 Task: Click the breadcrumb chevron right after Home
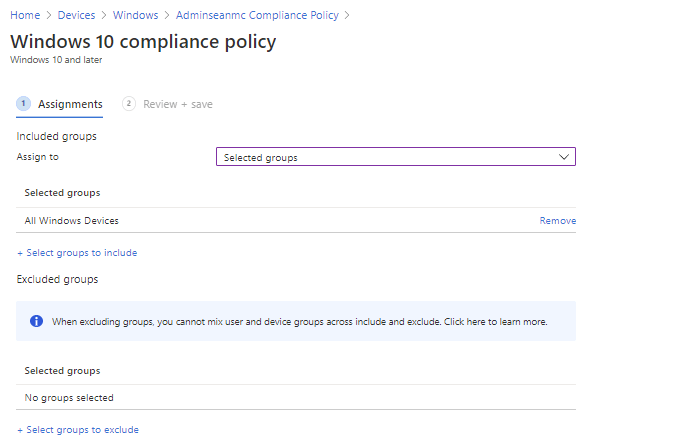[x=48, y=16]
